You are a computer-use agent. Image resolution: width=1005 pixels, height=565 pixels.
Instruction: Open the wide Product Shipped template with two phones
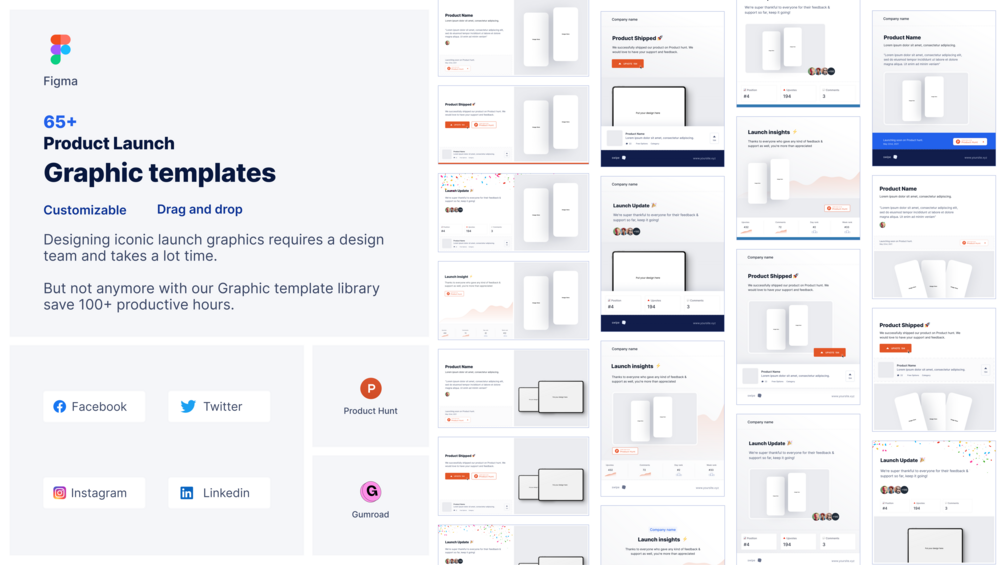pyautogui.click(x=513, y=124)
